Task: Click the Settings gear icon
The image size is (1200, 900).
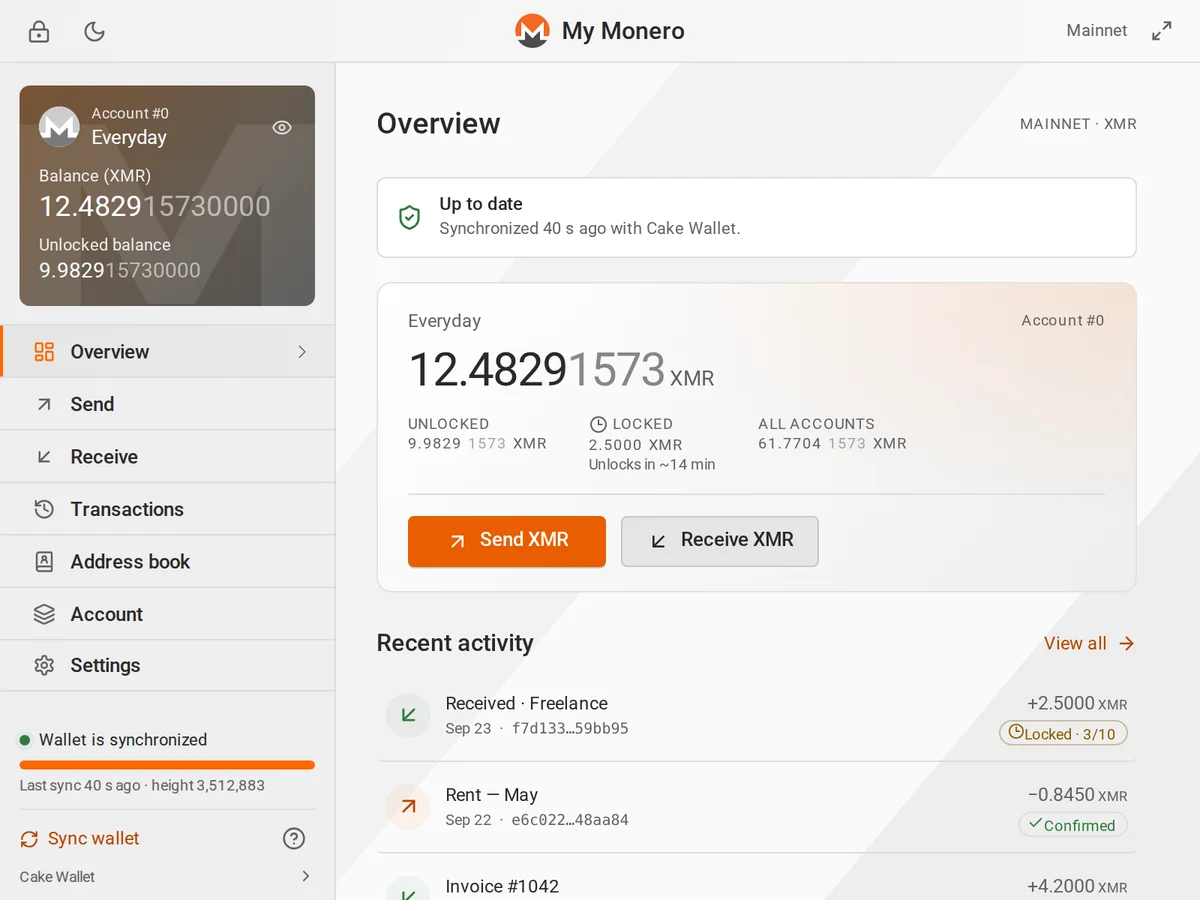Action: coord(44,666)
